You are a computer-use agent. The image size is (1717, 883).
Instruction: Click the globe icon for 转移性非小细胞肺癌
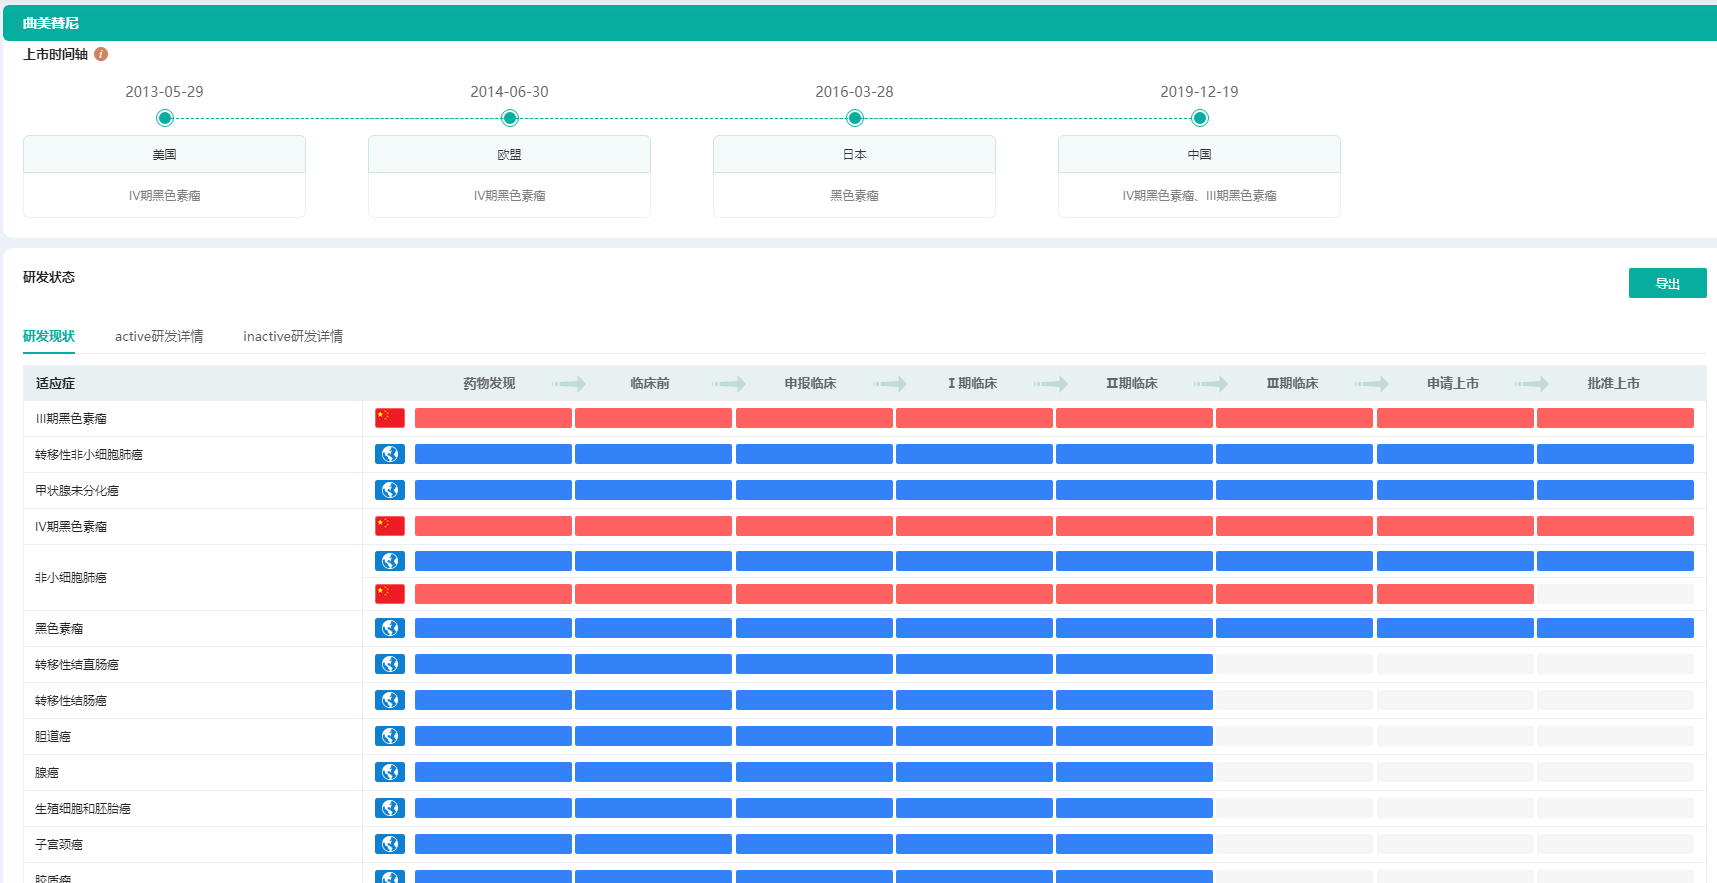pos(389,454)
